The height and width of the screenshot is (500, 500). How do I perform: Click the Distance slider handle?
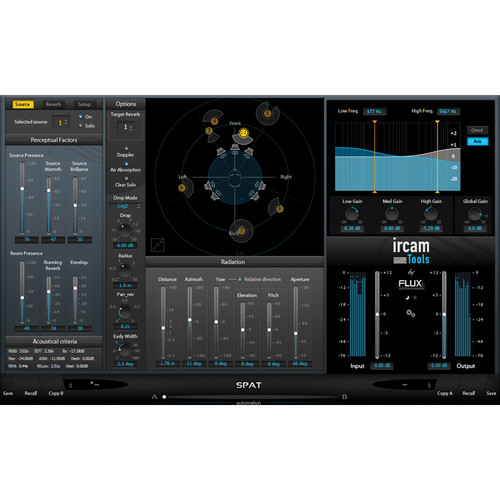pyautogui.click(x=163, y=328)
